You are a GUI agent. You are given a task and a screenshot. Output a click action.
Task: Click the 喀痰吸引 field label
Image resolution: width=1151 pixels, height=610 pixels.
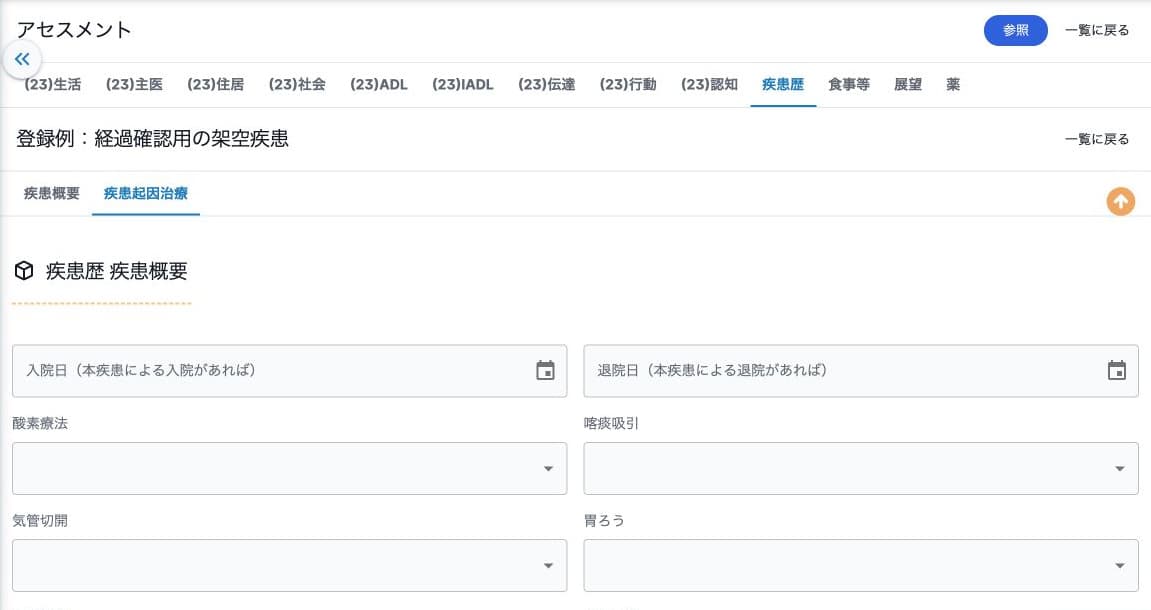coord(611,424)
